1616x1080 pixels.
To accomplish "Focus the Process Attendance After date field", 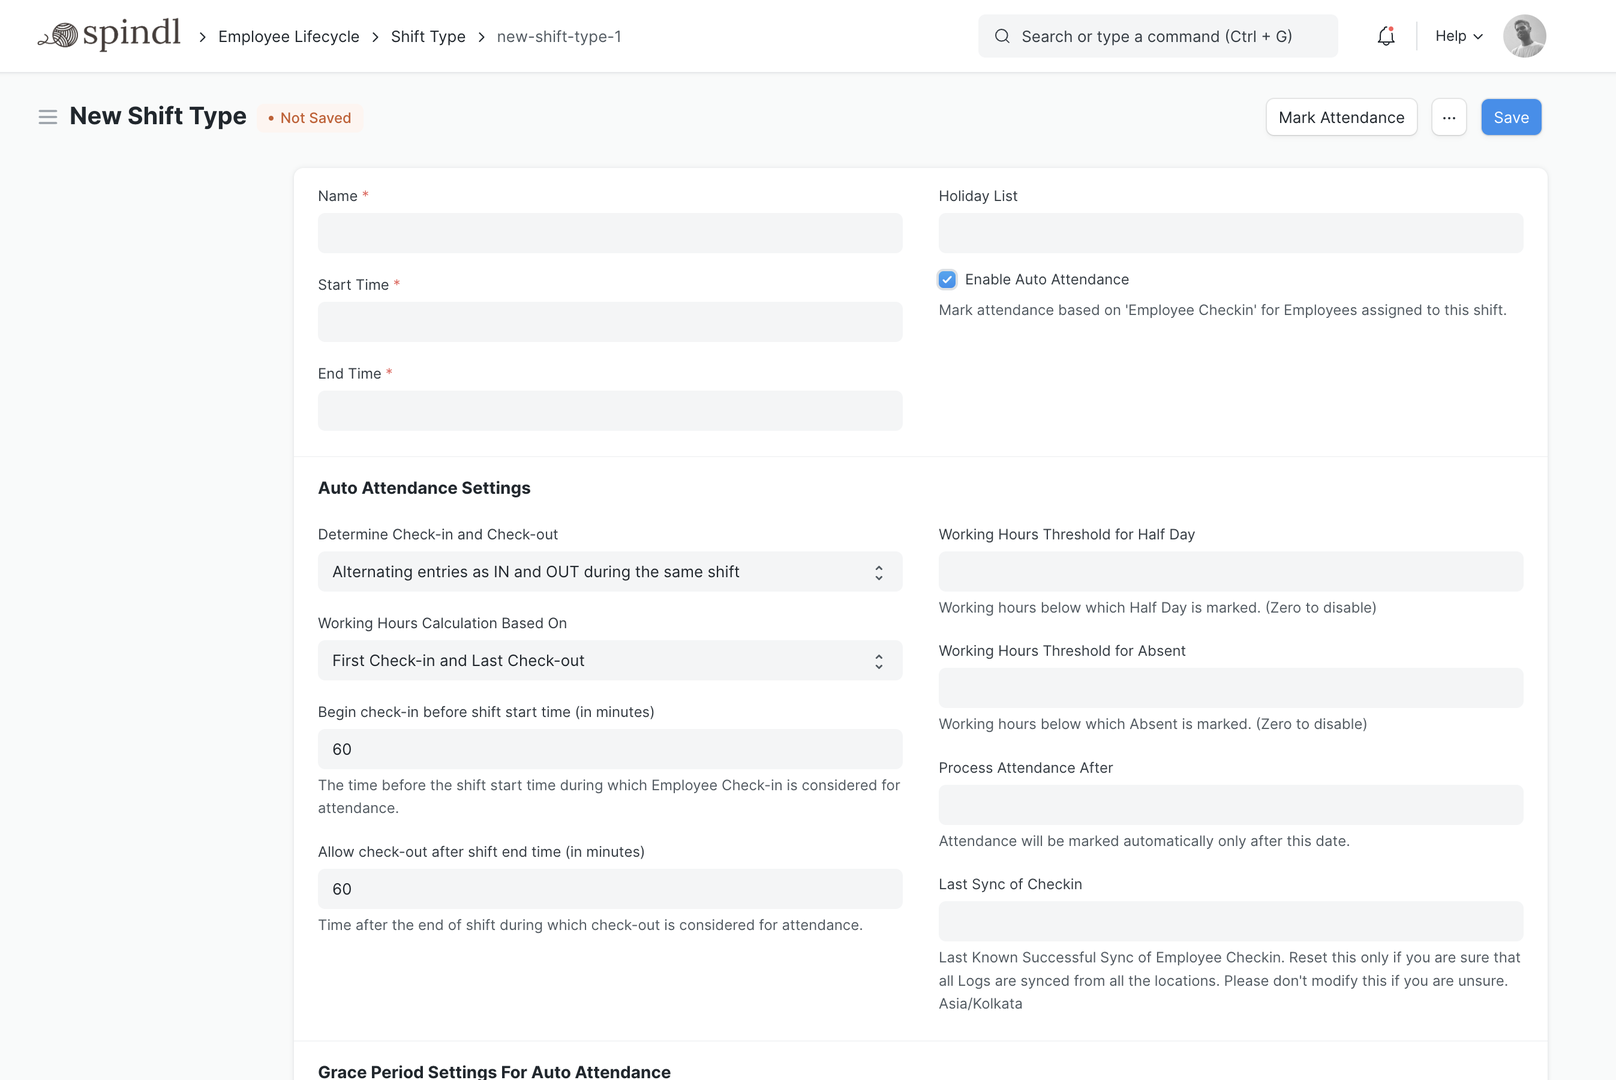I will click(x=1230, y=804).
